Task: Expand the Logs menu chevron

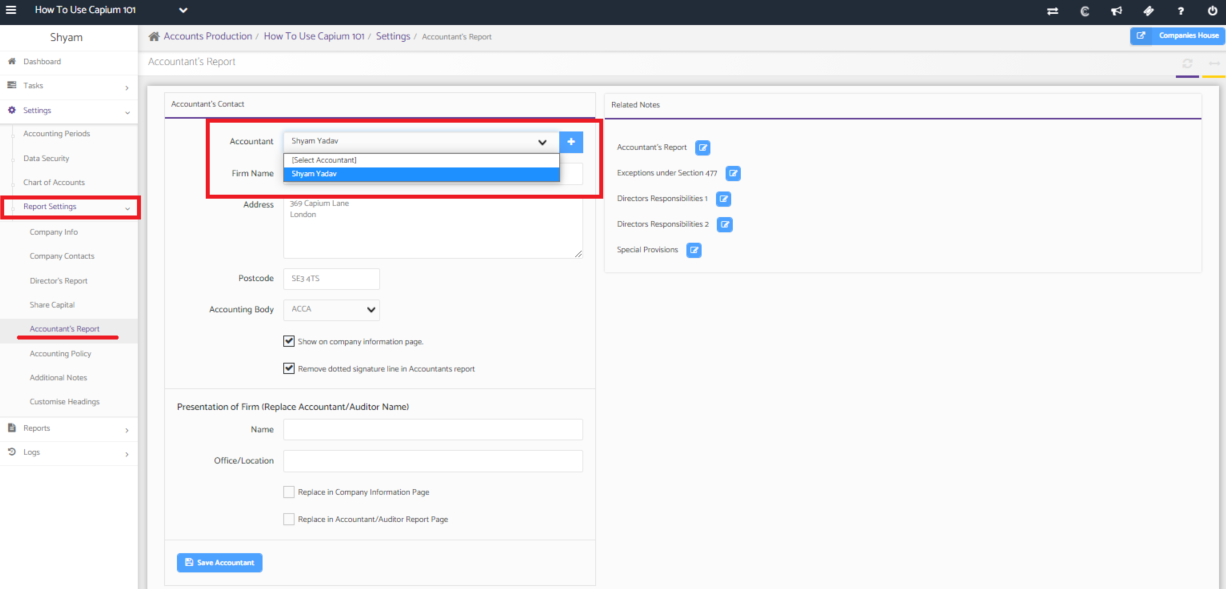Action: tap(127, 454)
